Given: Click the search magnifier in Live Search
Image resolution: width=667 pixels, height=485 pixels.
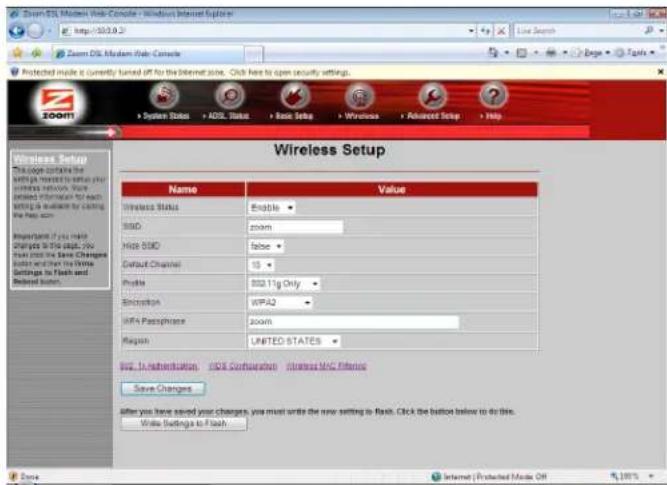Looking at the screenshot, I should [649, 30].
